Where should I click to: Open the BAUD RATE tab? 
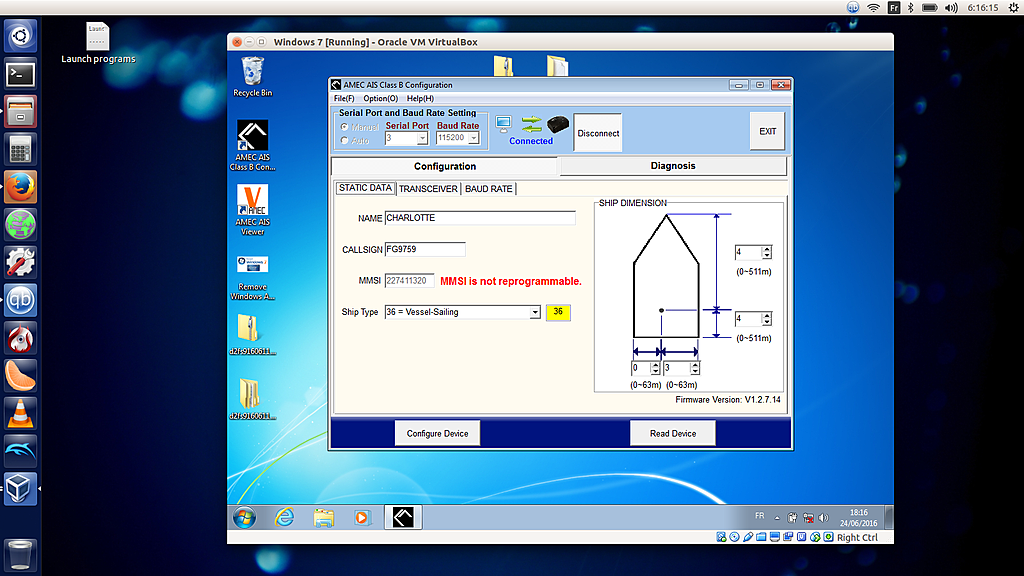click(x=488, y=189)
